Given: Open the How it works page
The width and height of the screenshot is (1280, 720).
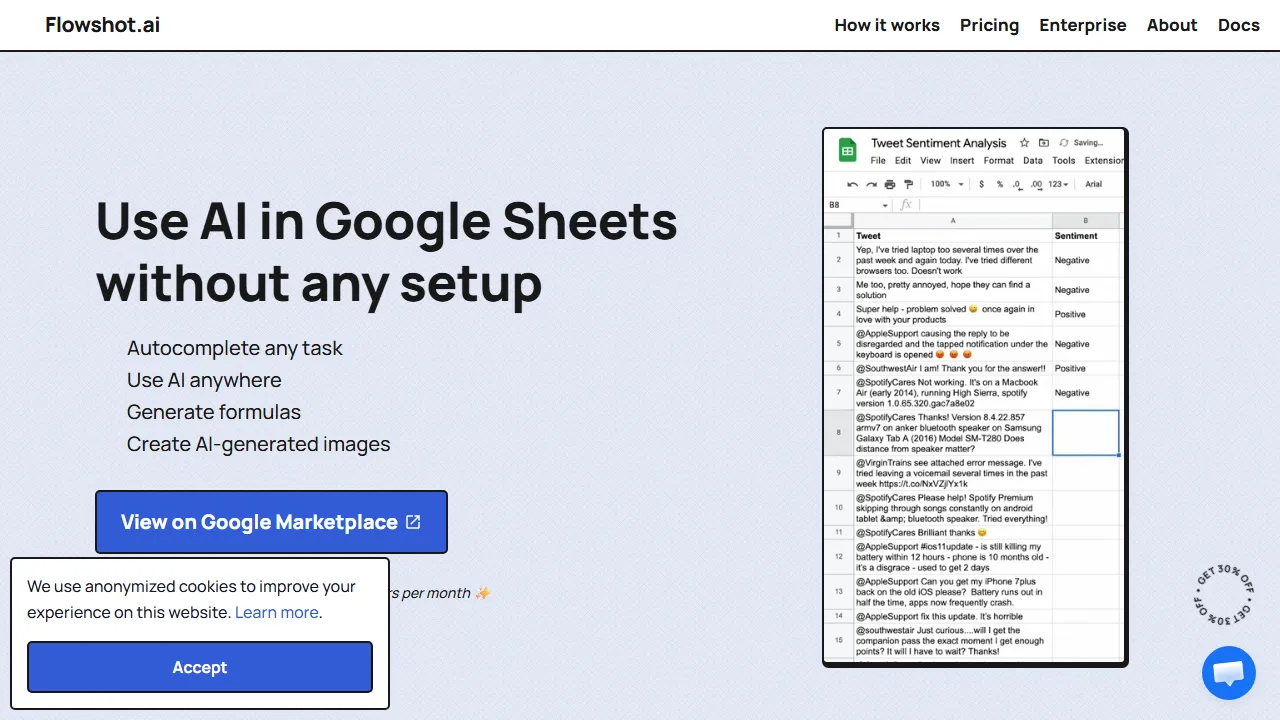Looking at the screenshot, I should pyautogui.click(x=887, y=25).
